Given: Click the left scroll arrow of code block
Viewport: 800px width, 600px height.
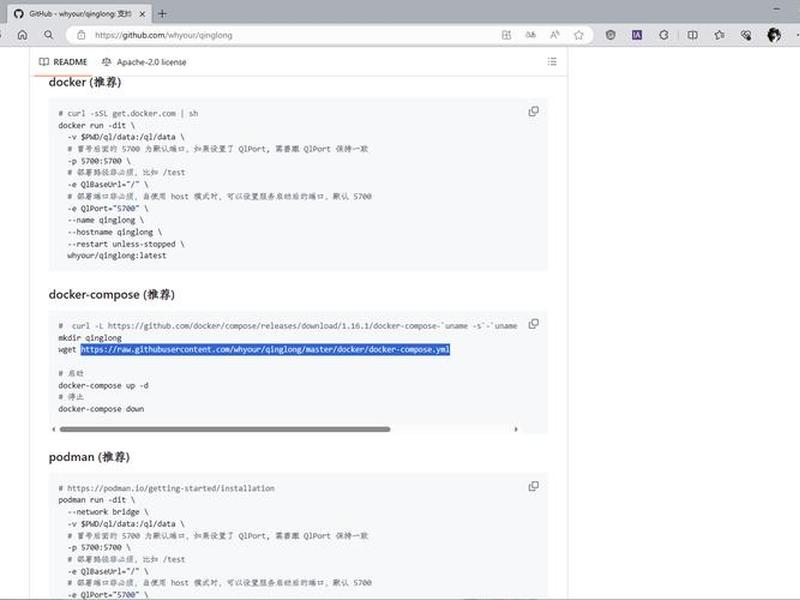Looking at the screenshot, I should (x=54, y=429).
